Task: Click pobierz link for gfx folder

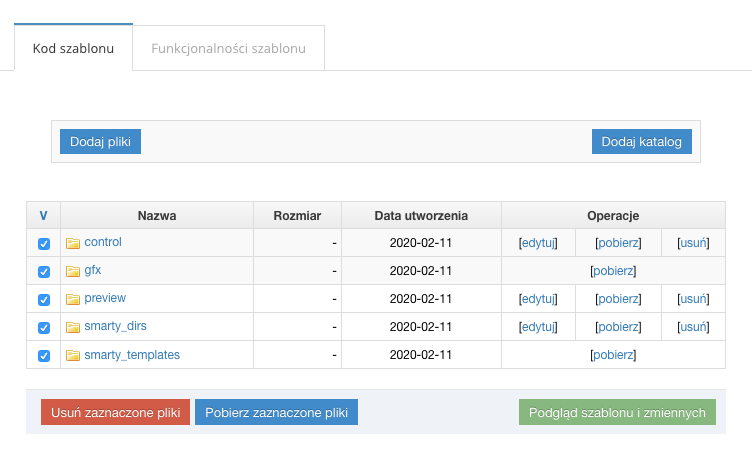Action: click(x=613, y=271)
